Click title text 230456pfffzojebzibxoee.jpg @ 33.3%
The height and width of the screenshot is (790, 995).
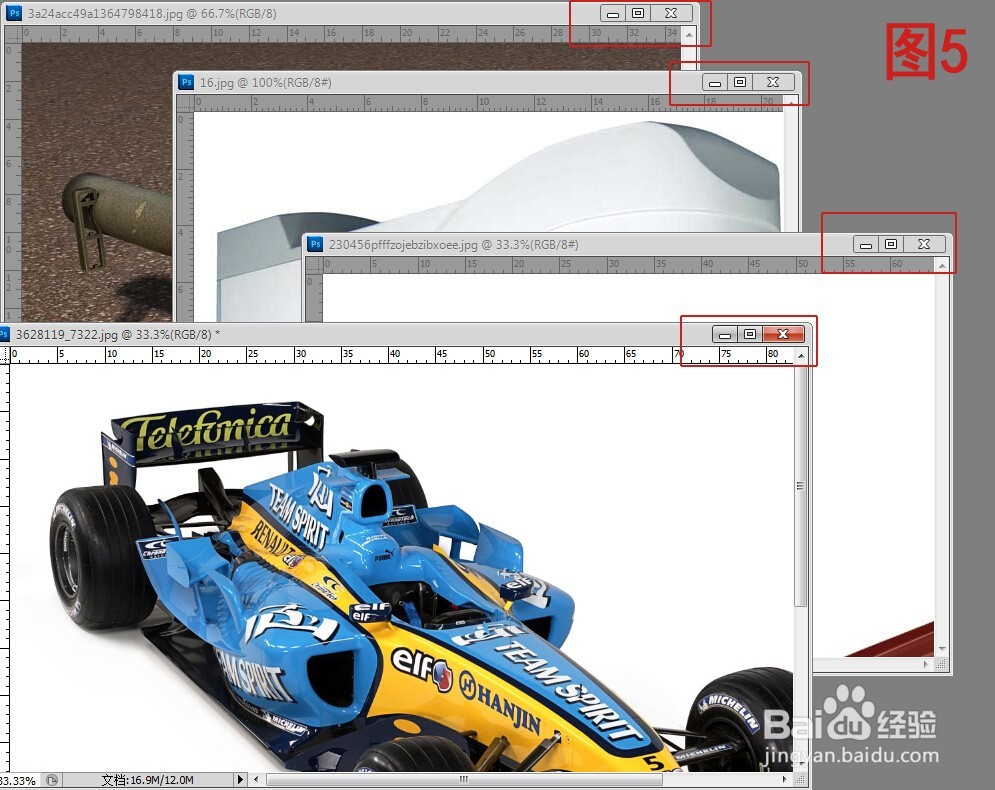(x=429, y=244)
